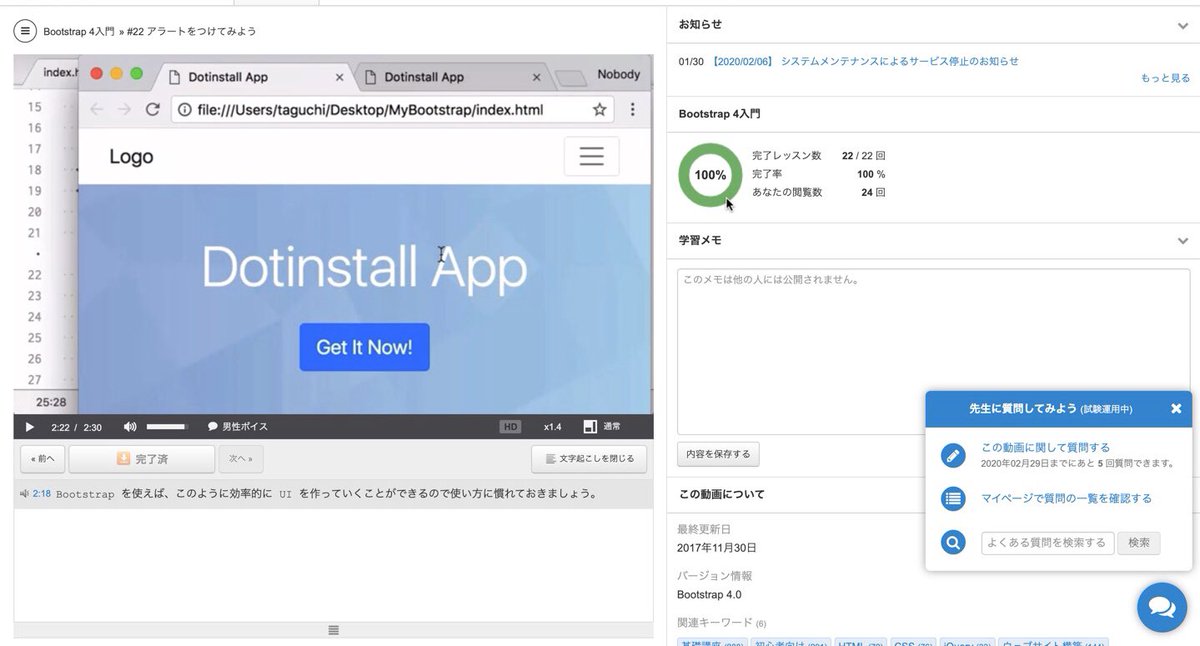Collapse the 学習メモ section chevron
The image size is (1200, 646).
pyautogui.click(x=1183, y=241)
